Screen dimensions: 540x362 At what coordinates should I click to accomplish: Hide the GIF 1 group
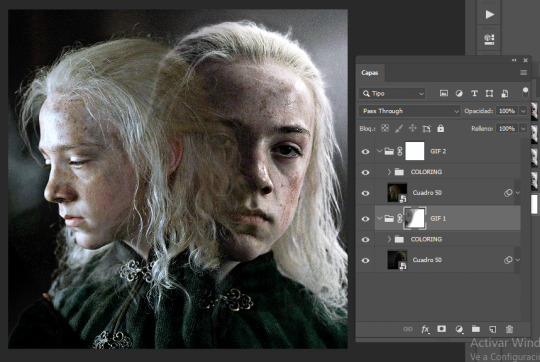[366, 219]
